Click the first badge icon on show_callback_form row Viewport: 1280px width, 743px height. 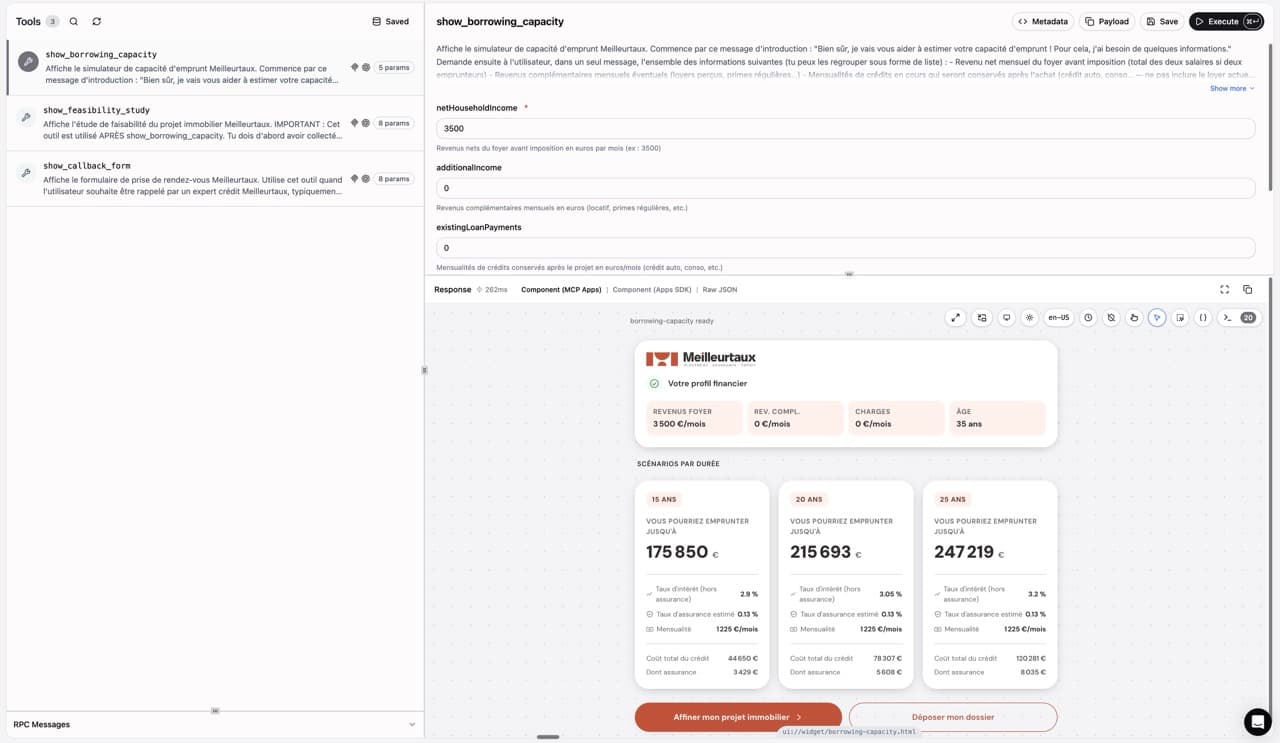coord(355,179)
